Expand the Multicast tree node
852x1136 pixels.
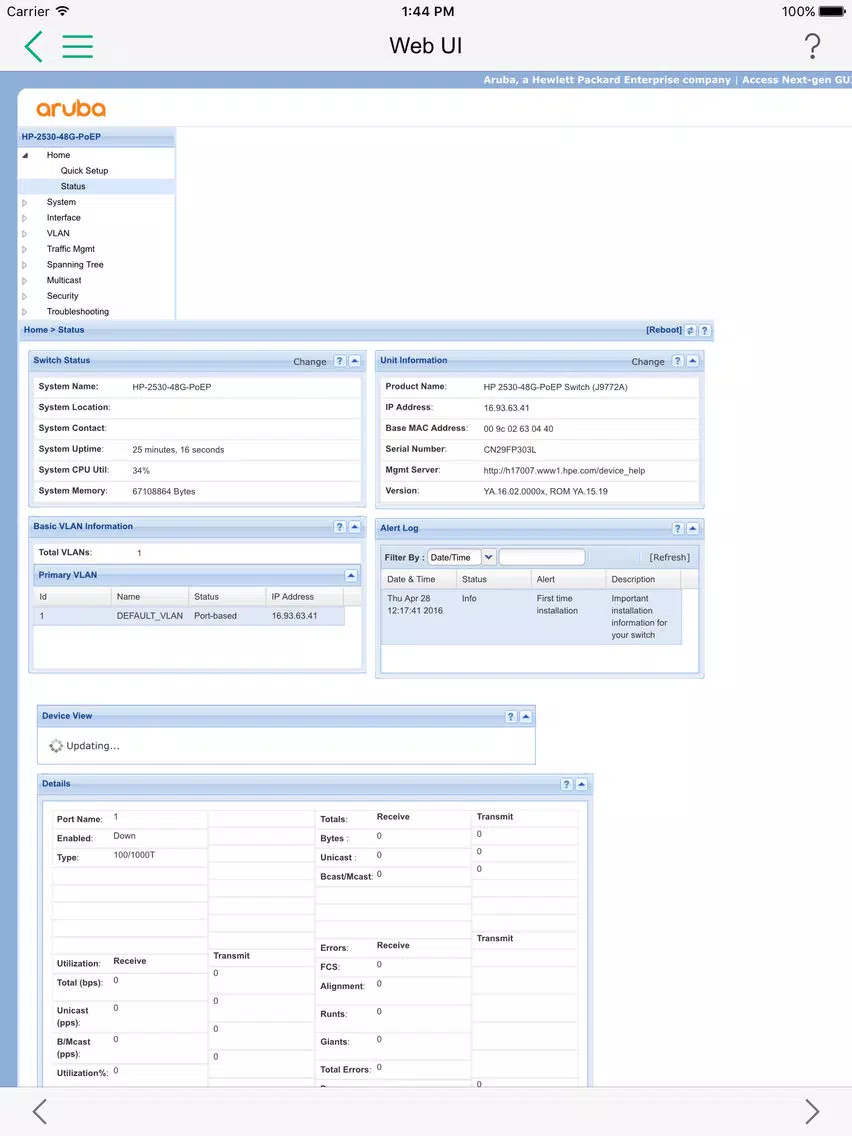pos(25,280)
